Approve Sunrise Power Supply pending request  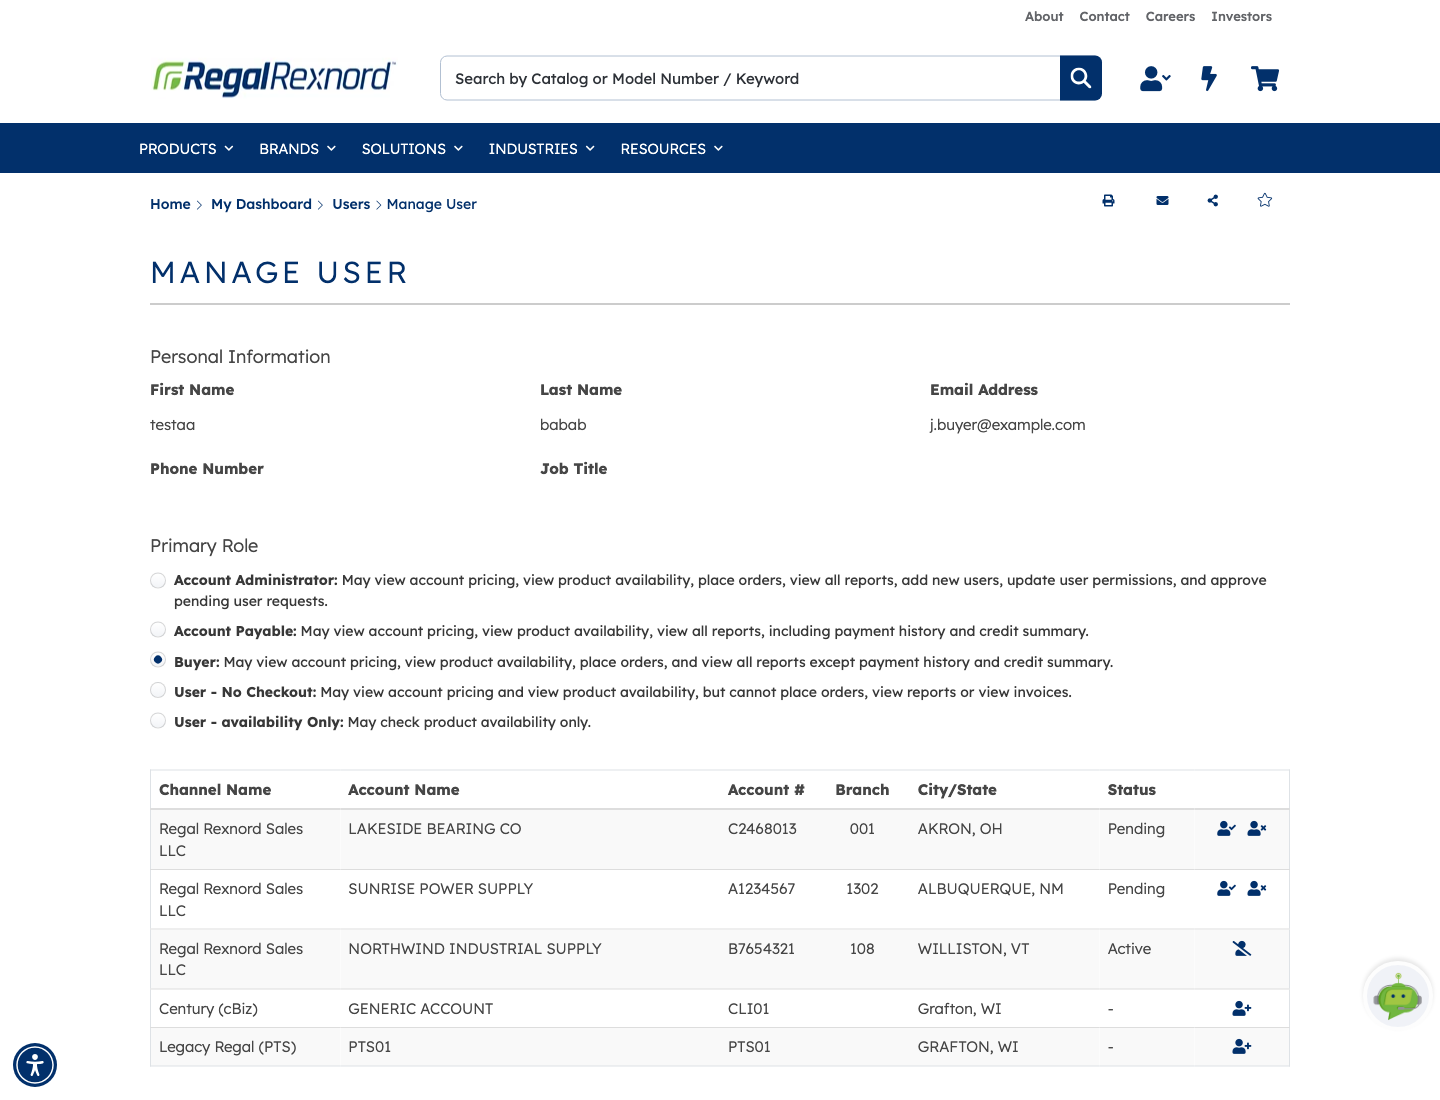click(x=1226, y=889)
